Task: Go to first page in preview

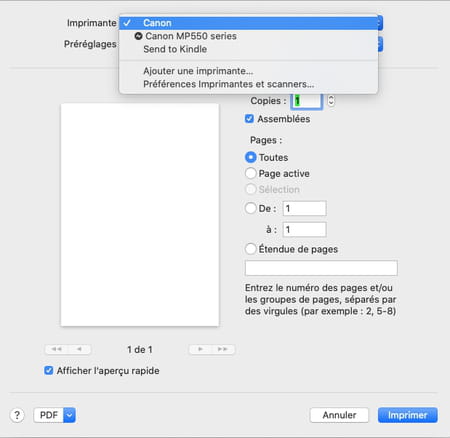Action: click(56, 349)
